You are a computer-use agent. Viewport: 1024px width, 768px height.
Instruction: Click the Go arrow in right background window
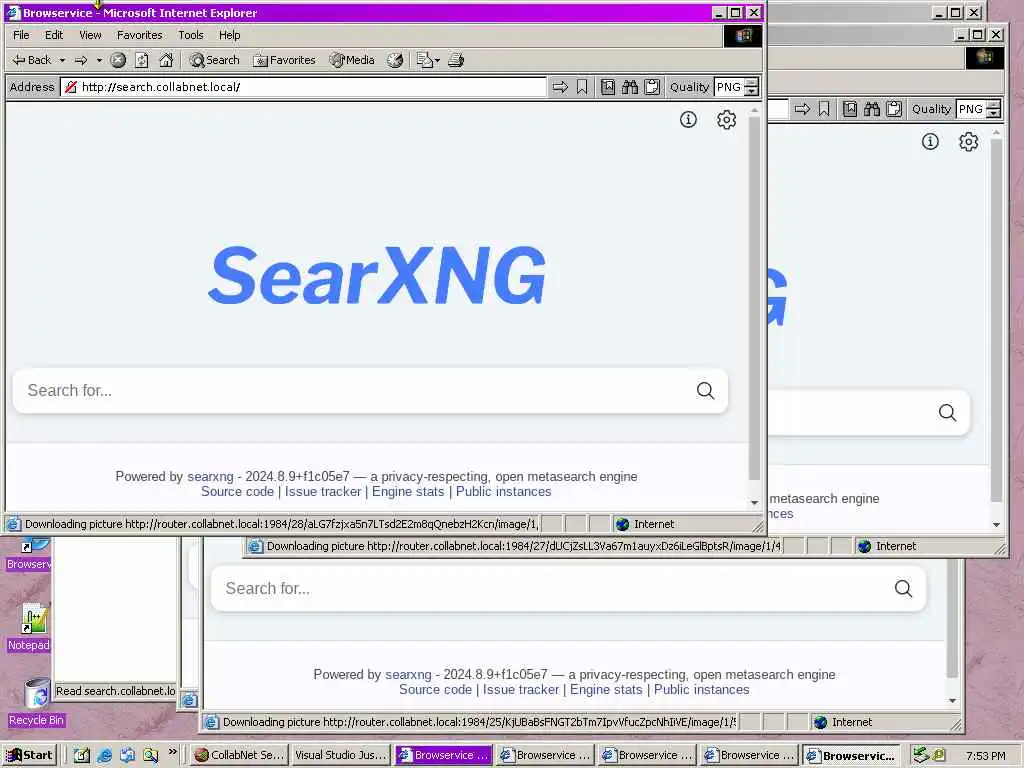tap(803, 109)
